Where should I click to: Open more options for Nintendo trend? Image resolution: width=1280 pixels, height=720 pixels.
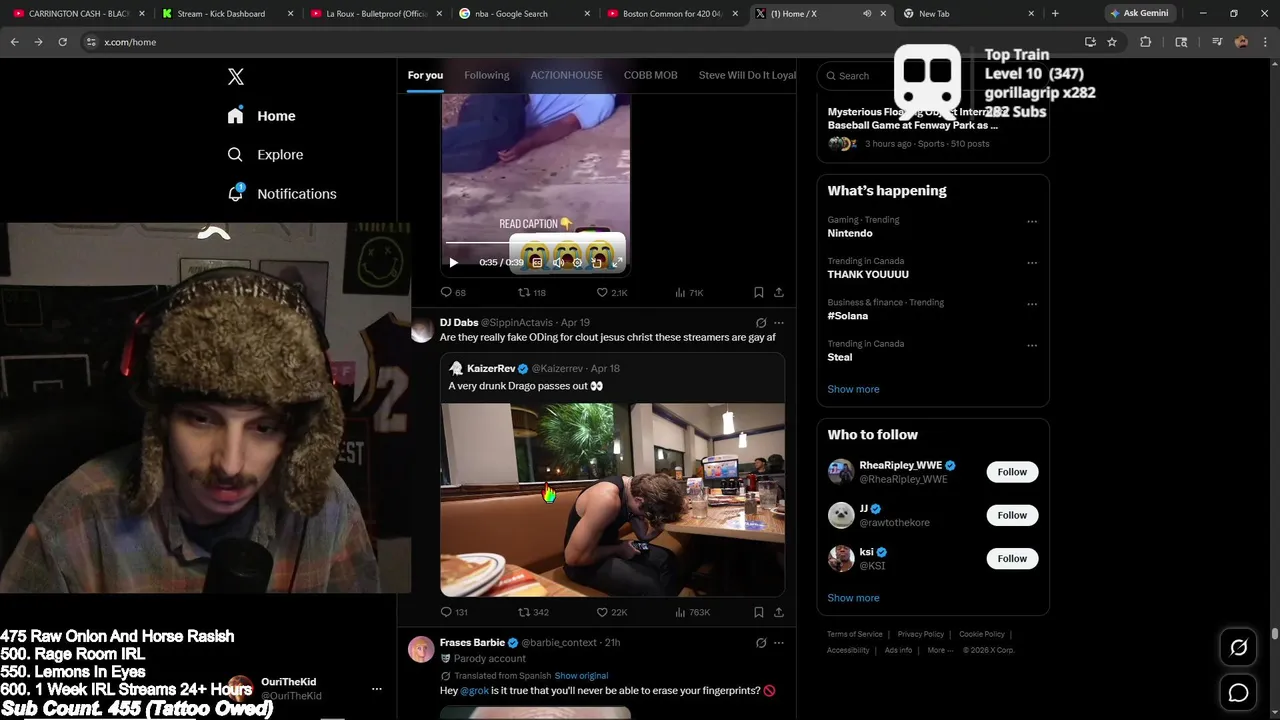1032,222
